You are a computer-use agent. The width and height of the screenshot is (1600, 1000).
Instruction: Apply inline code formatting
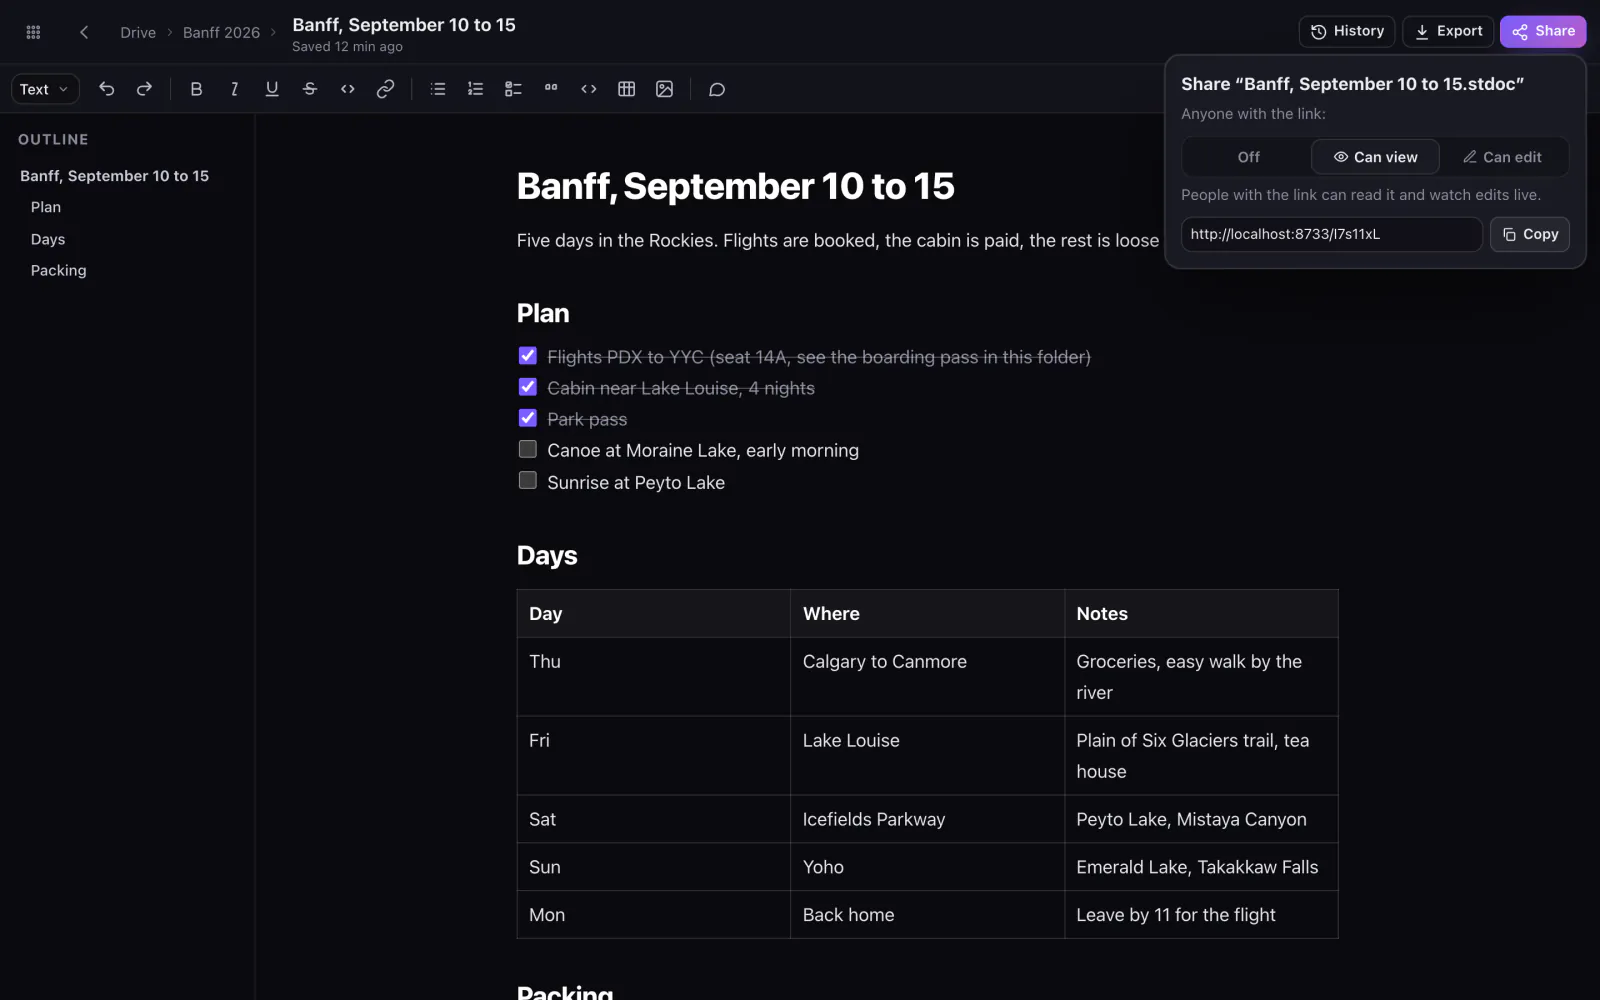[348, 89]
